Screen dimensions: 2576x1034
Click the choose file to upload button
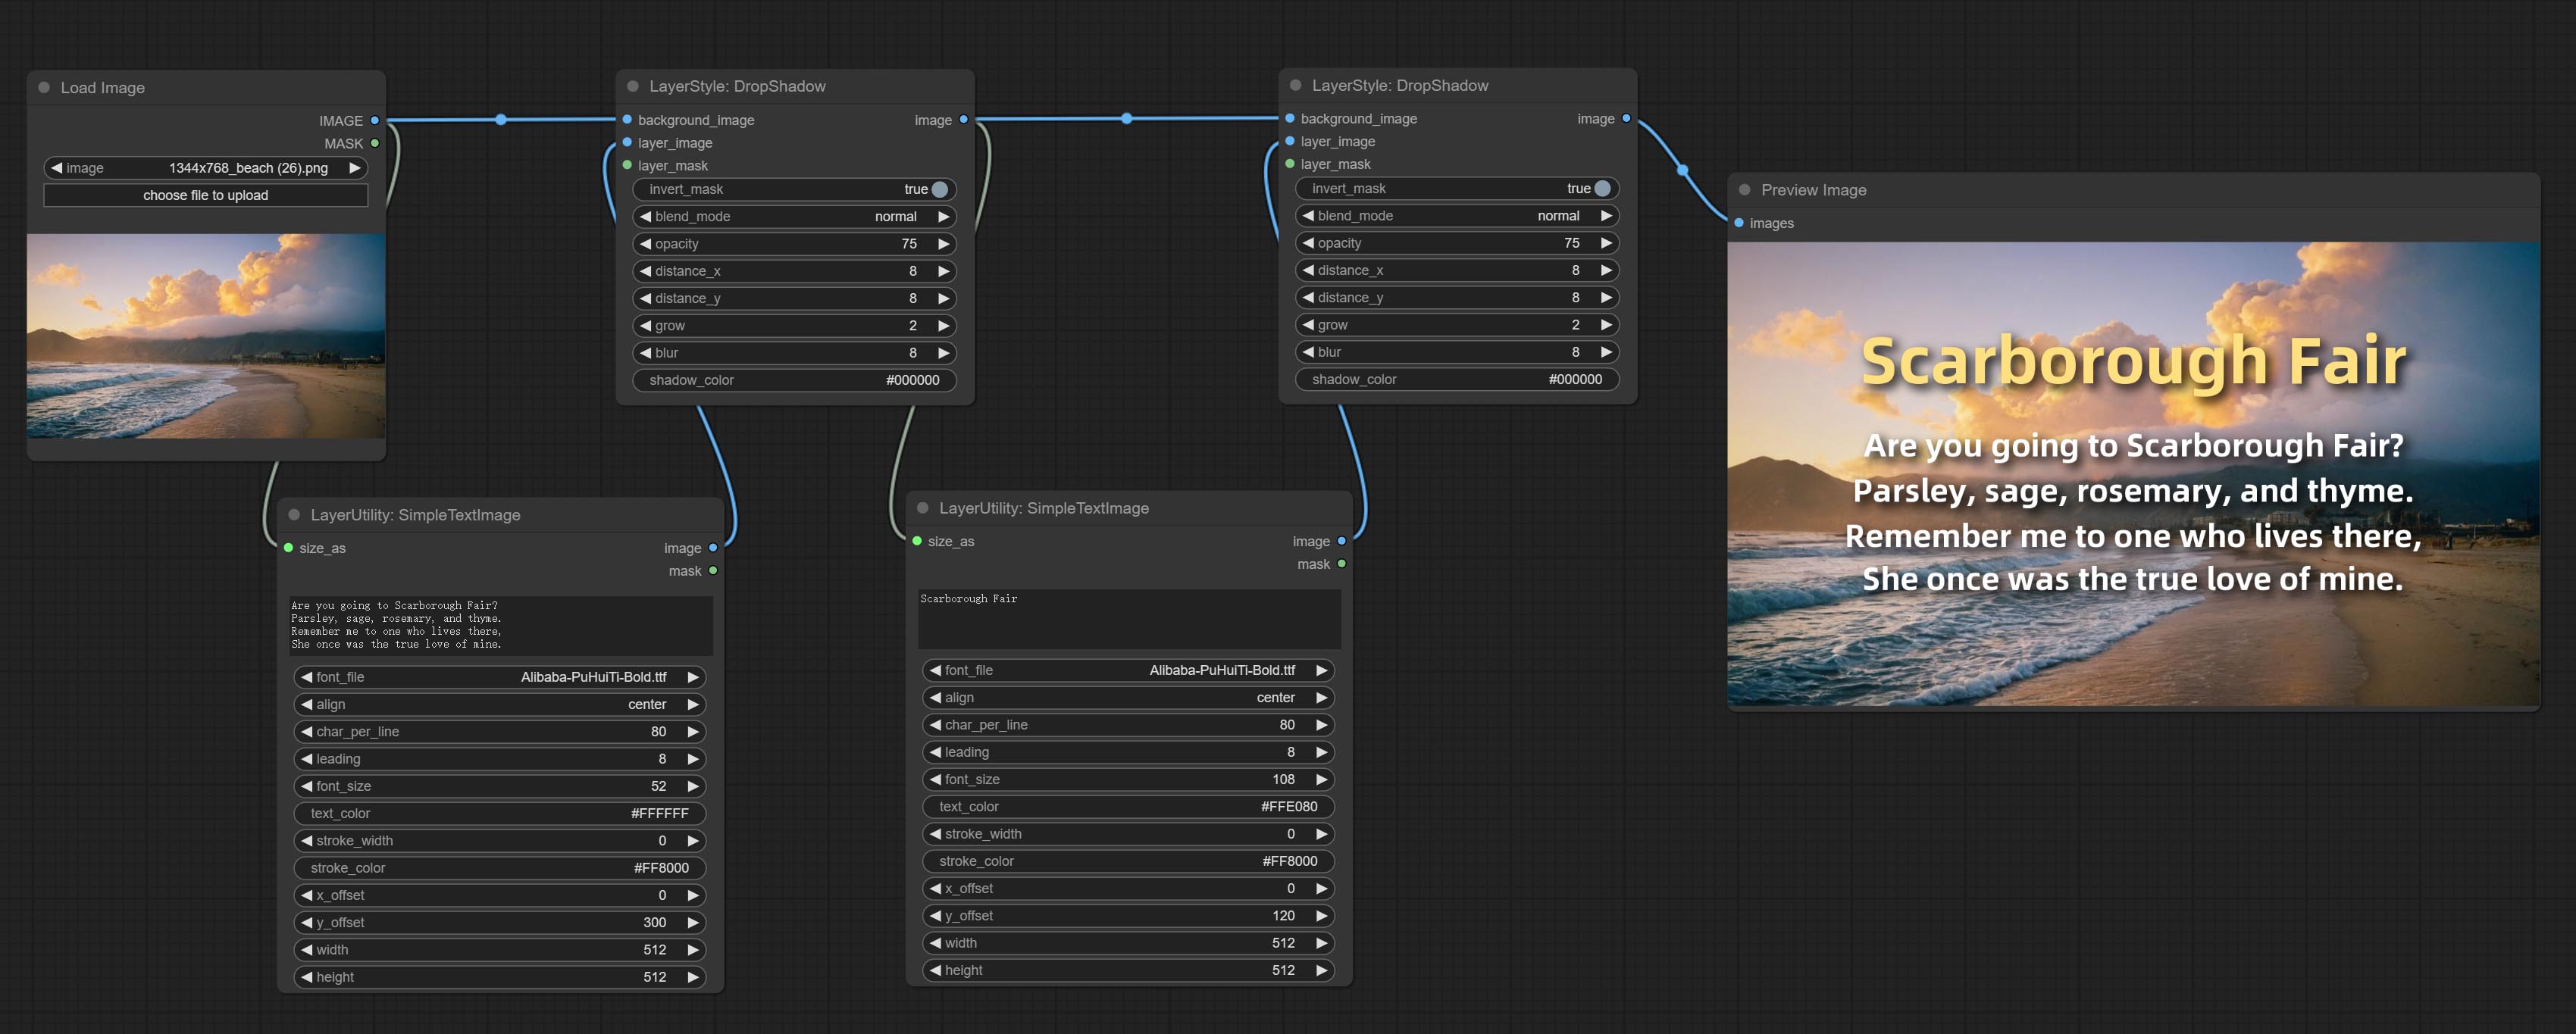pyautogui.click(x=205, y=195)
